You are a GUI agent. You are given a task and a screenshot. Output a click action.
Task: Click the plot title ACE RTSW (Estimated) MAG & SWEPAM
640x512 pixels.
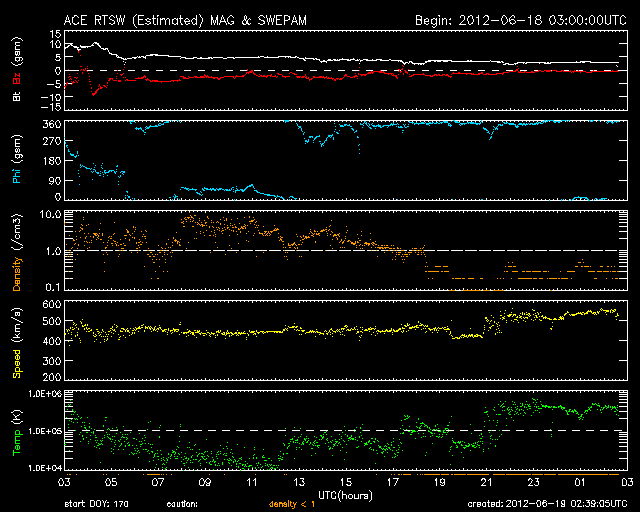point(185,20)
